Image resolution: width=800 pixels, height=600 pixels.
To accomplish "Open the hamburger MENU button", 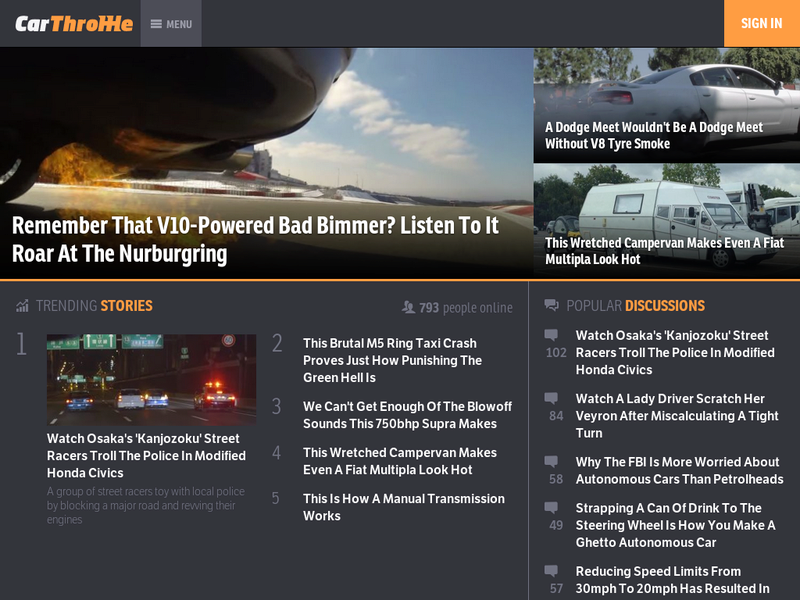I will coord(171,24).
